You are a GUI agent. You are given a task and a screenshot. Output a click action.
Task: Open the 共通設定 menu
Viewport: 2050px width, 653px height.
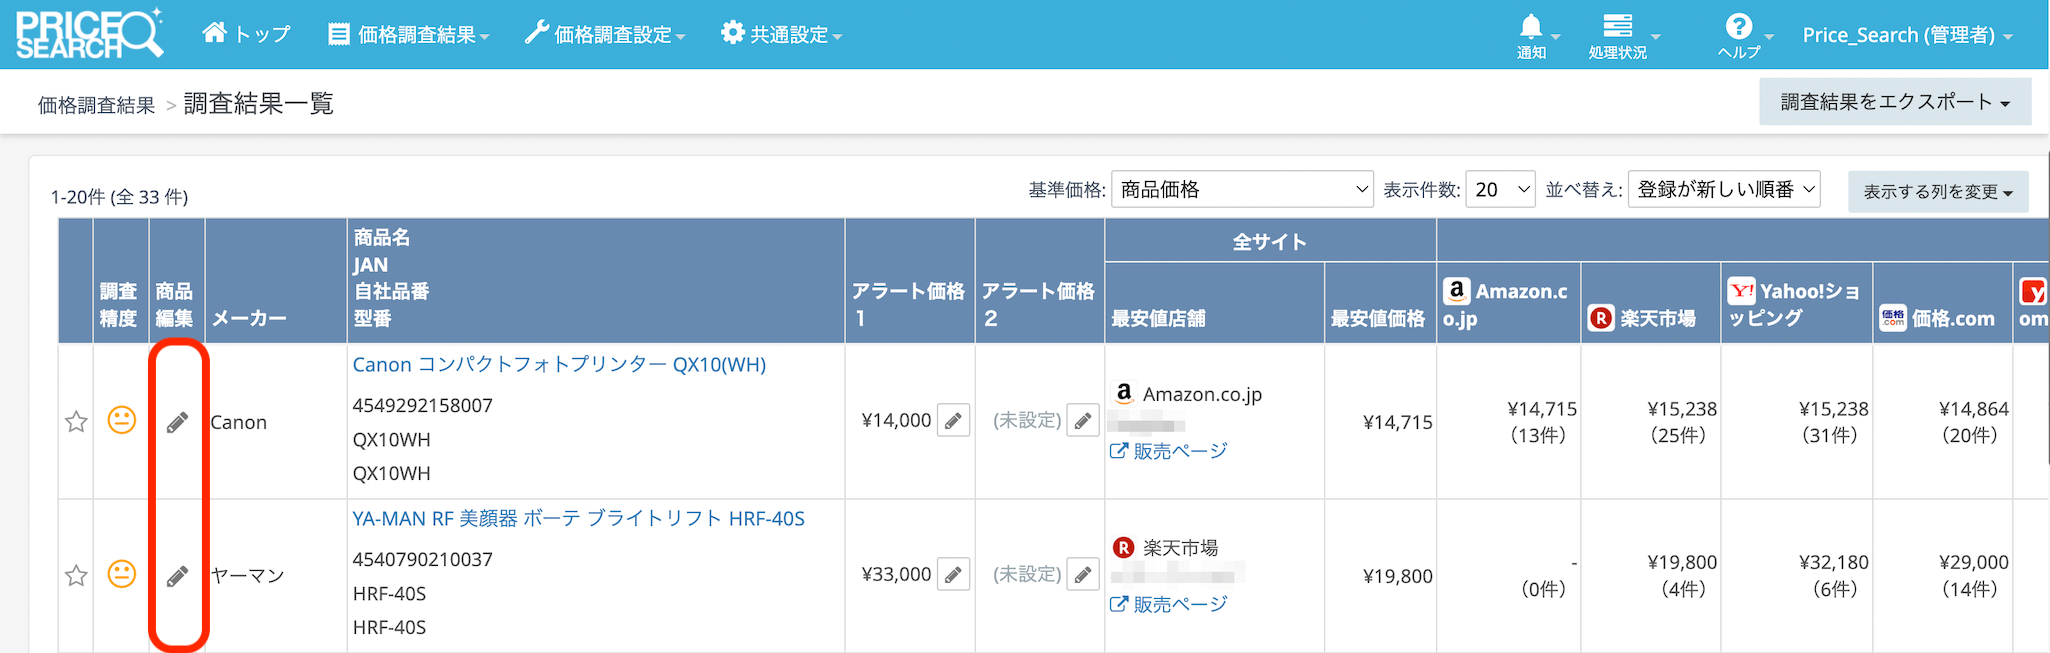pos(782,35)
